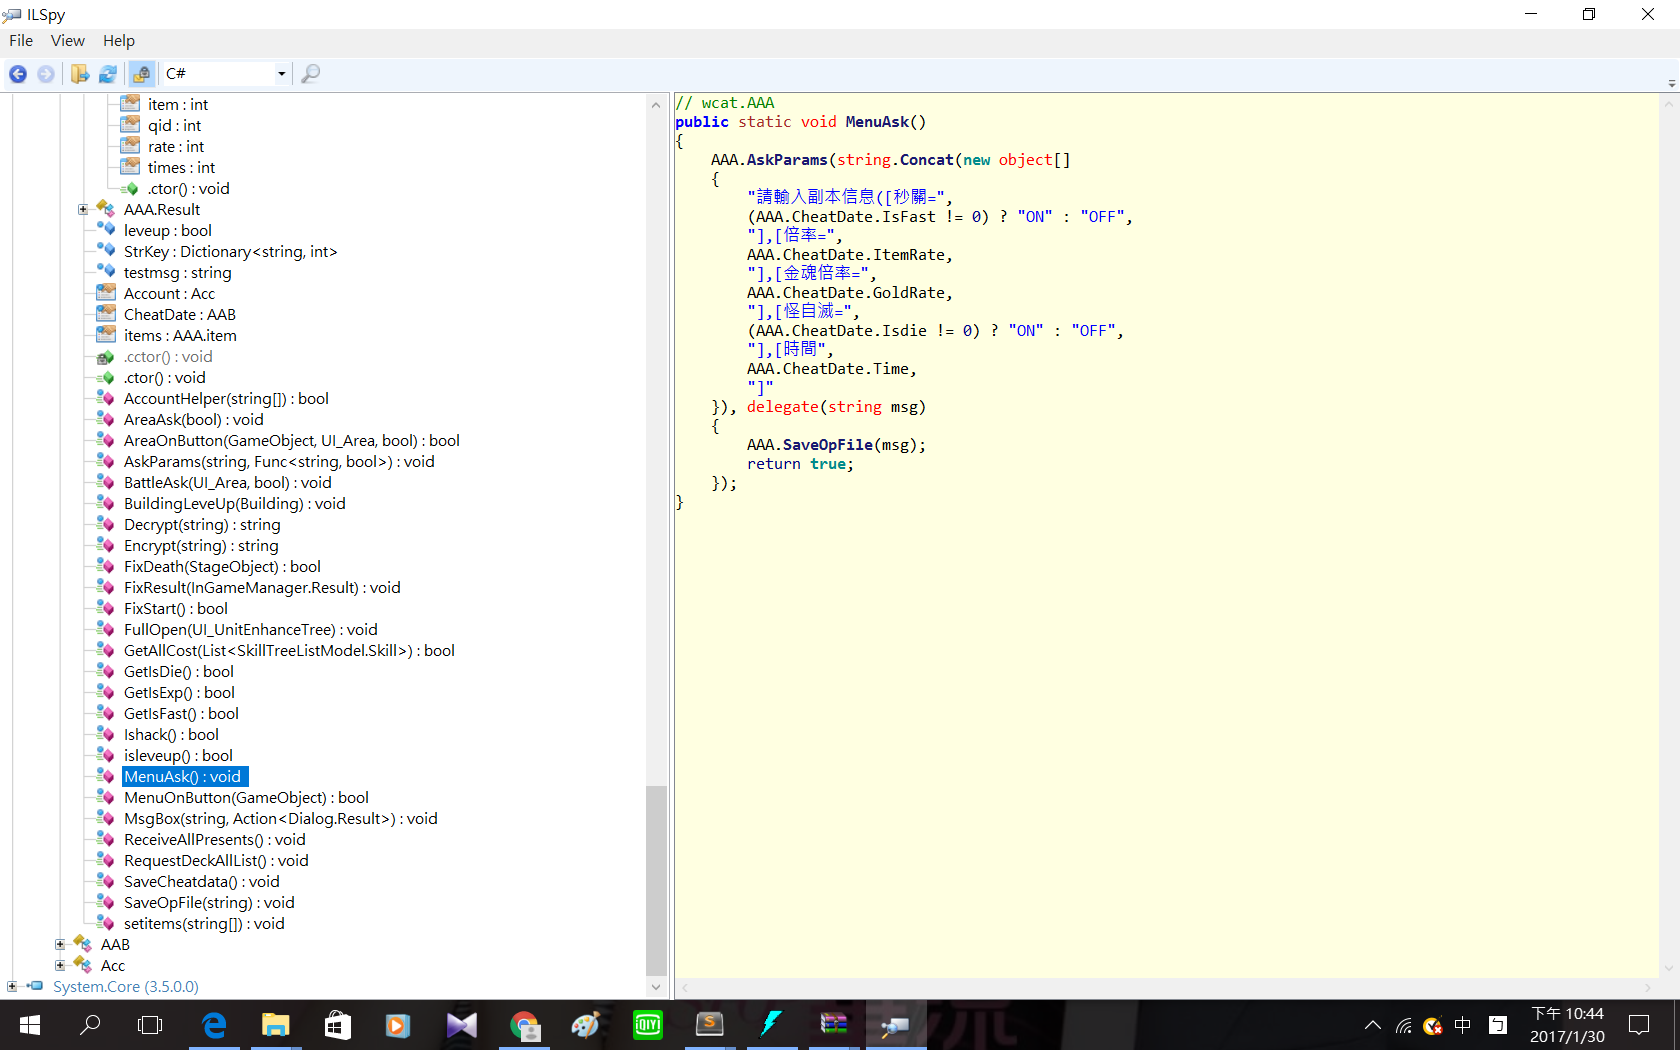The height and width of the screenshot is (1050, 1680).
Task: Select 'leveup : bool' field
Action: coord(168,231)
